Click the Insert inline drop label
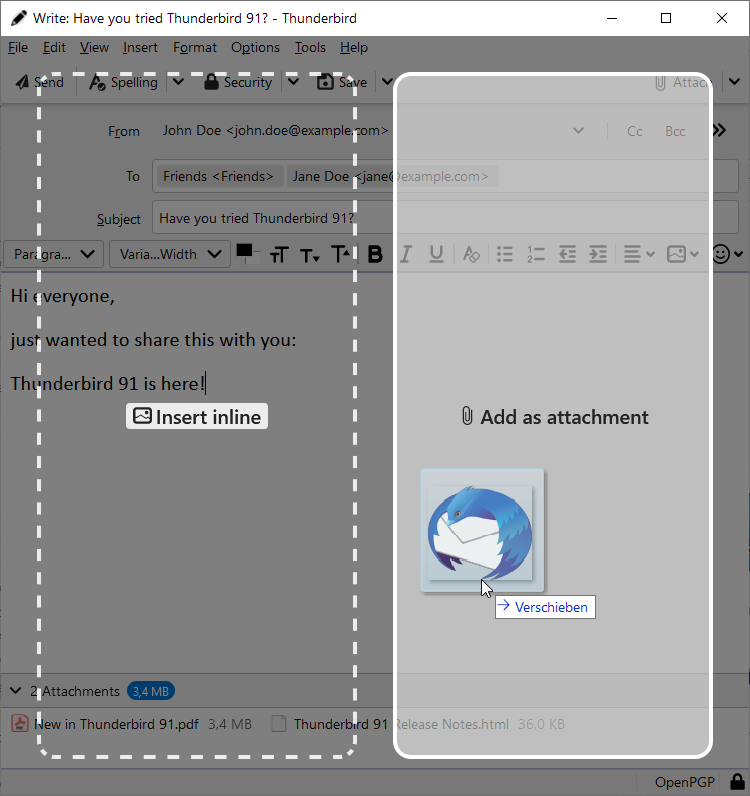This screenshot has width=750, height=796. click(197, 416)
